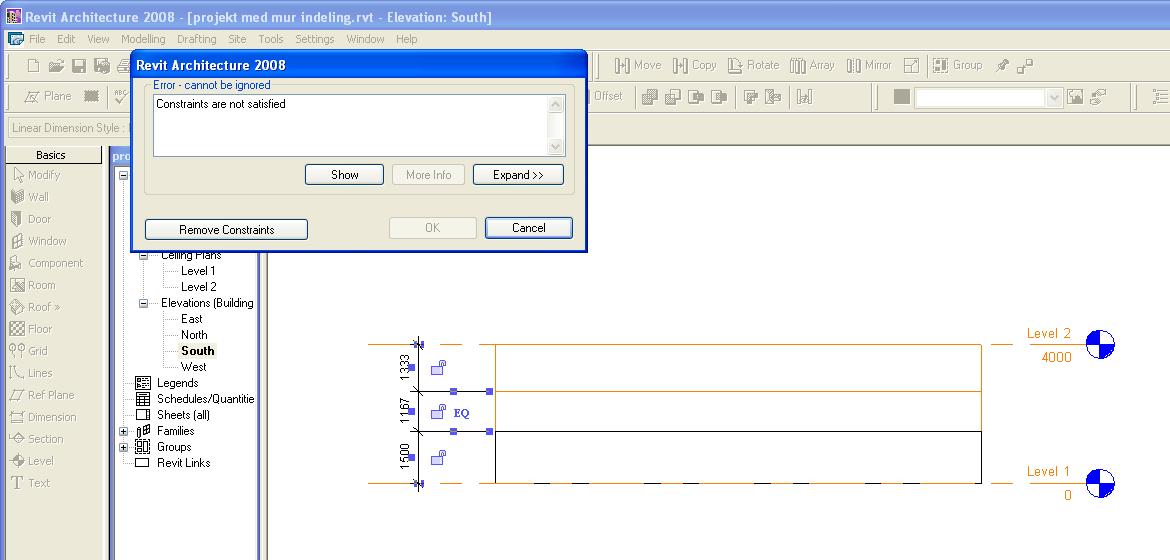Screen dimensions: 1170x560
Task: Click the Group tool icon
Action: (940, 66)
